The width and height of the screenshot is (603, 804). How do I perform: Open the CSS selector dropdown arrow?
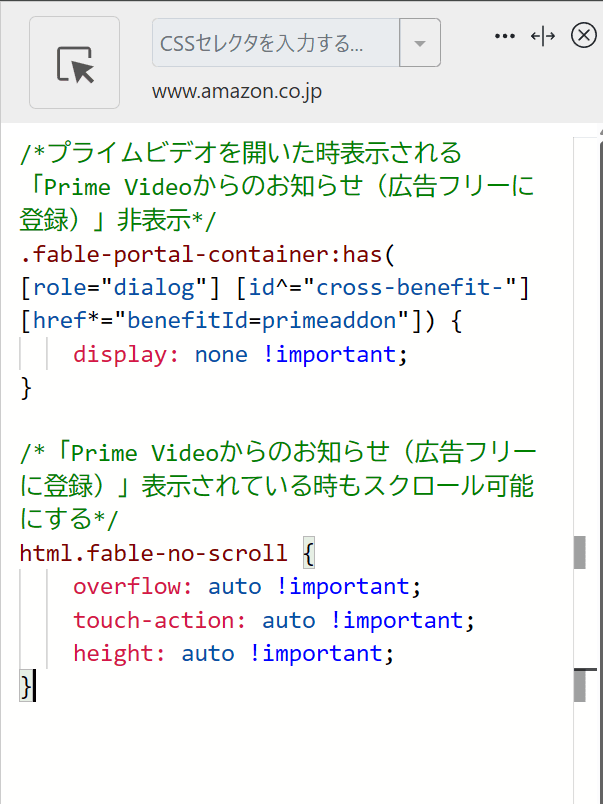[420, 43]
